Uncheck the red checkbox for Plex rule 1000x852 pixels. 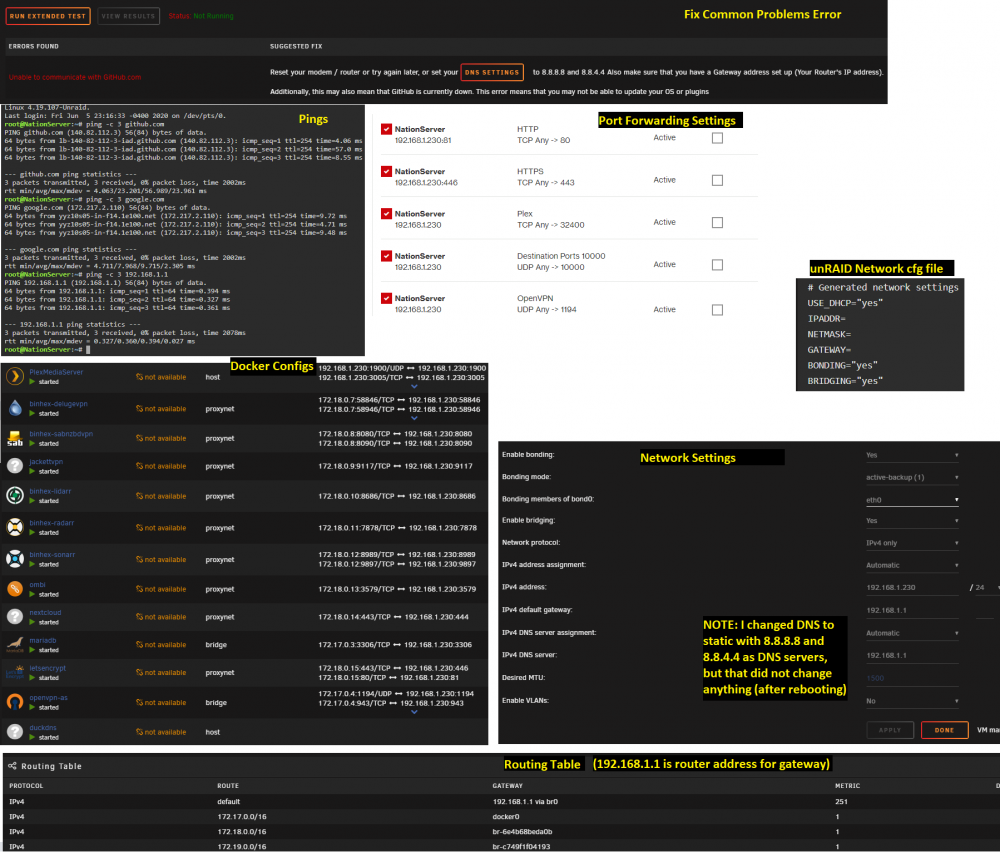386,214
